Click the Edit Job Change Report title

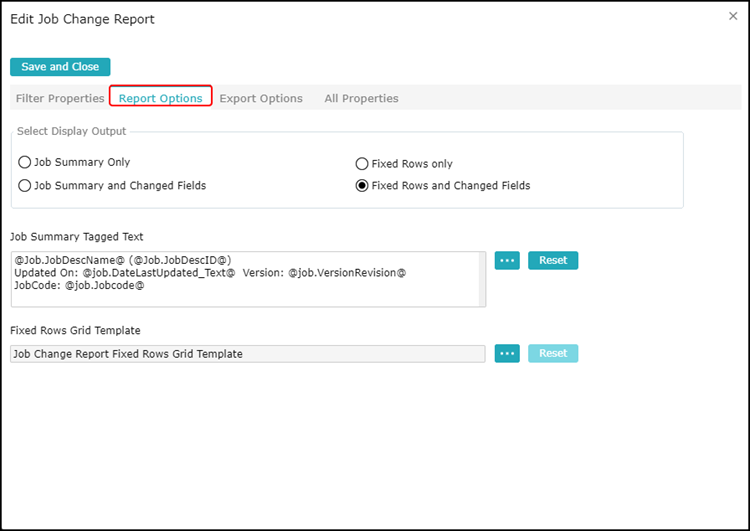click(x=82, y=19)
